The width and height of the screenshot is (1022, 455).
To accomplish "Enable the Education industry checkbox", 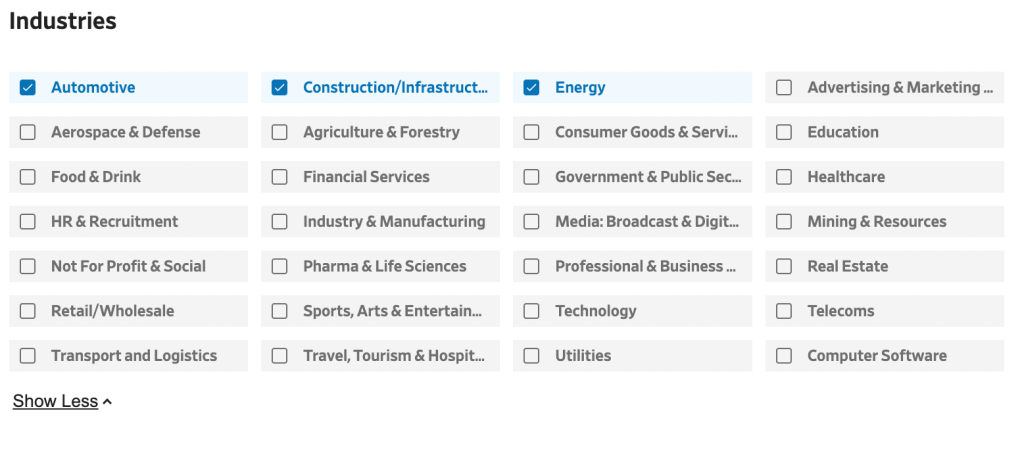I will point(785,132).
